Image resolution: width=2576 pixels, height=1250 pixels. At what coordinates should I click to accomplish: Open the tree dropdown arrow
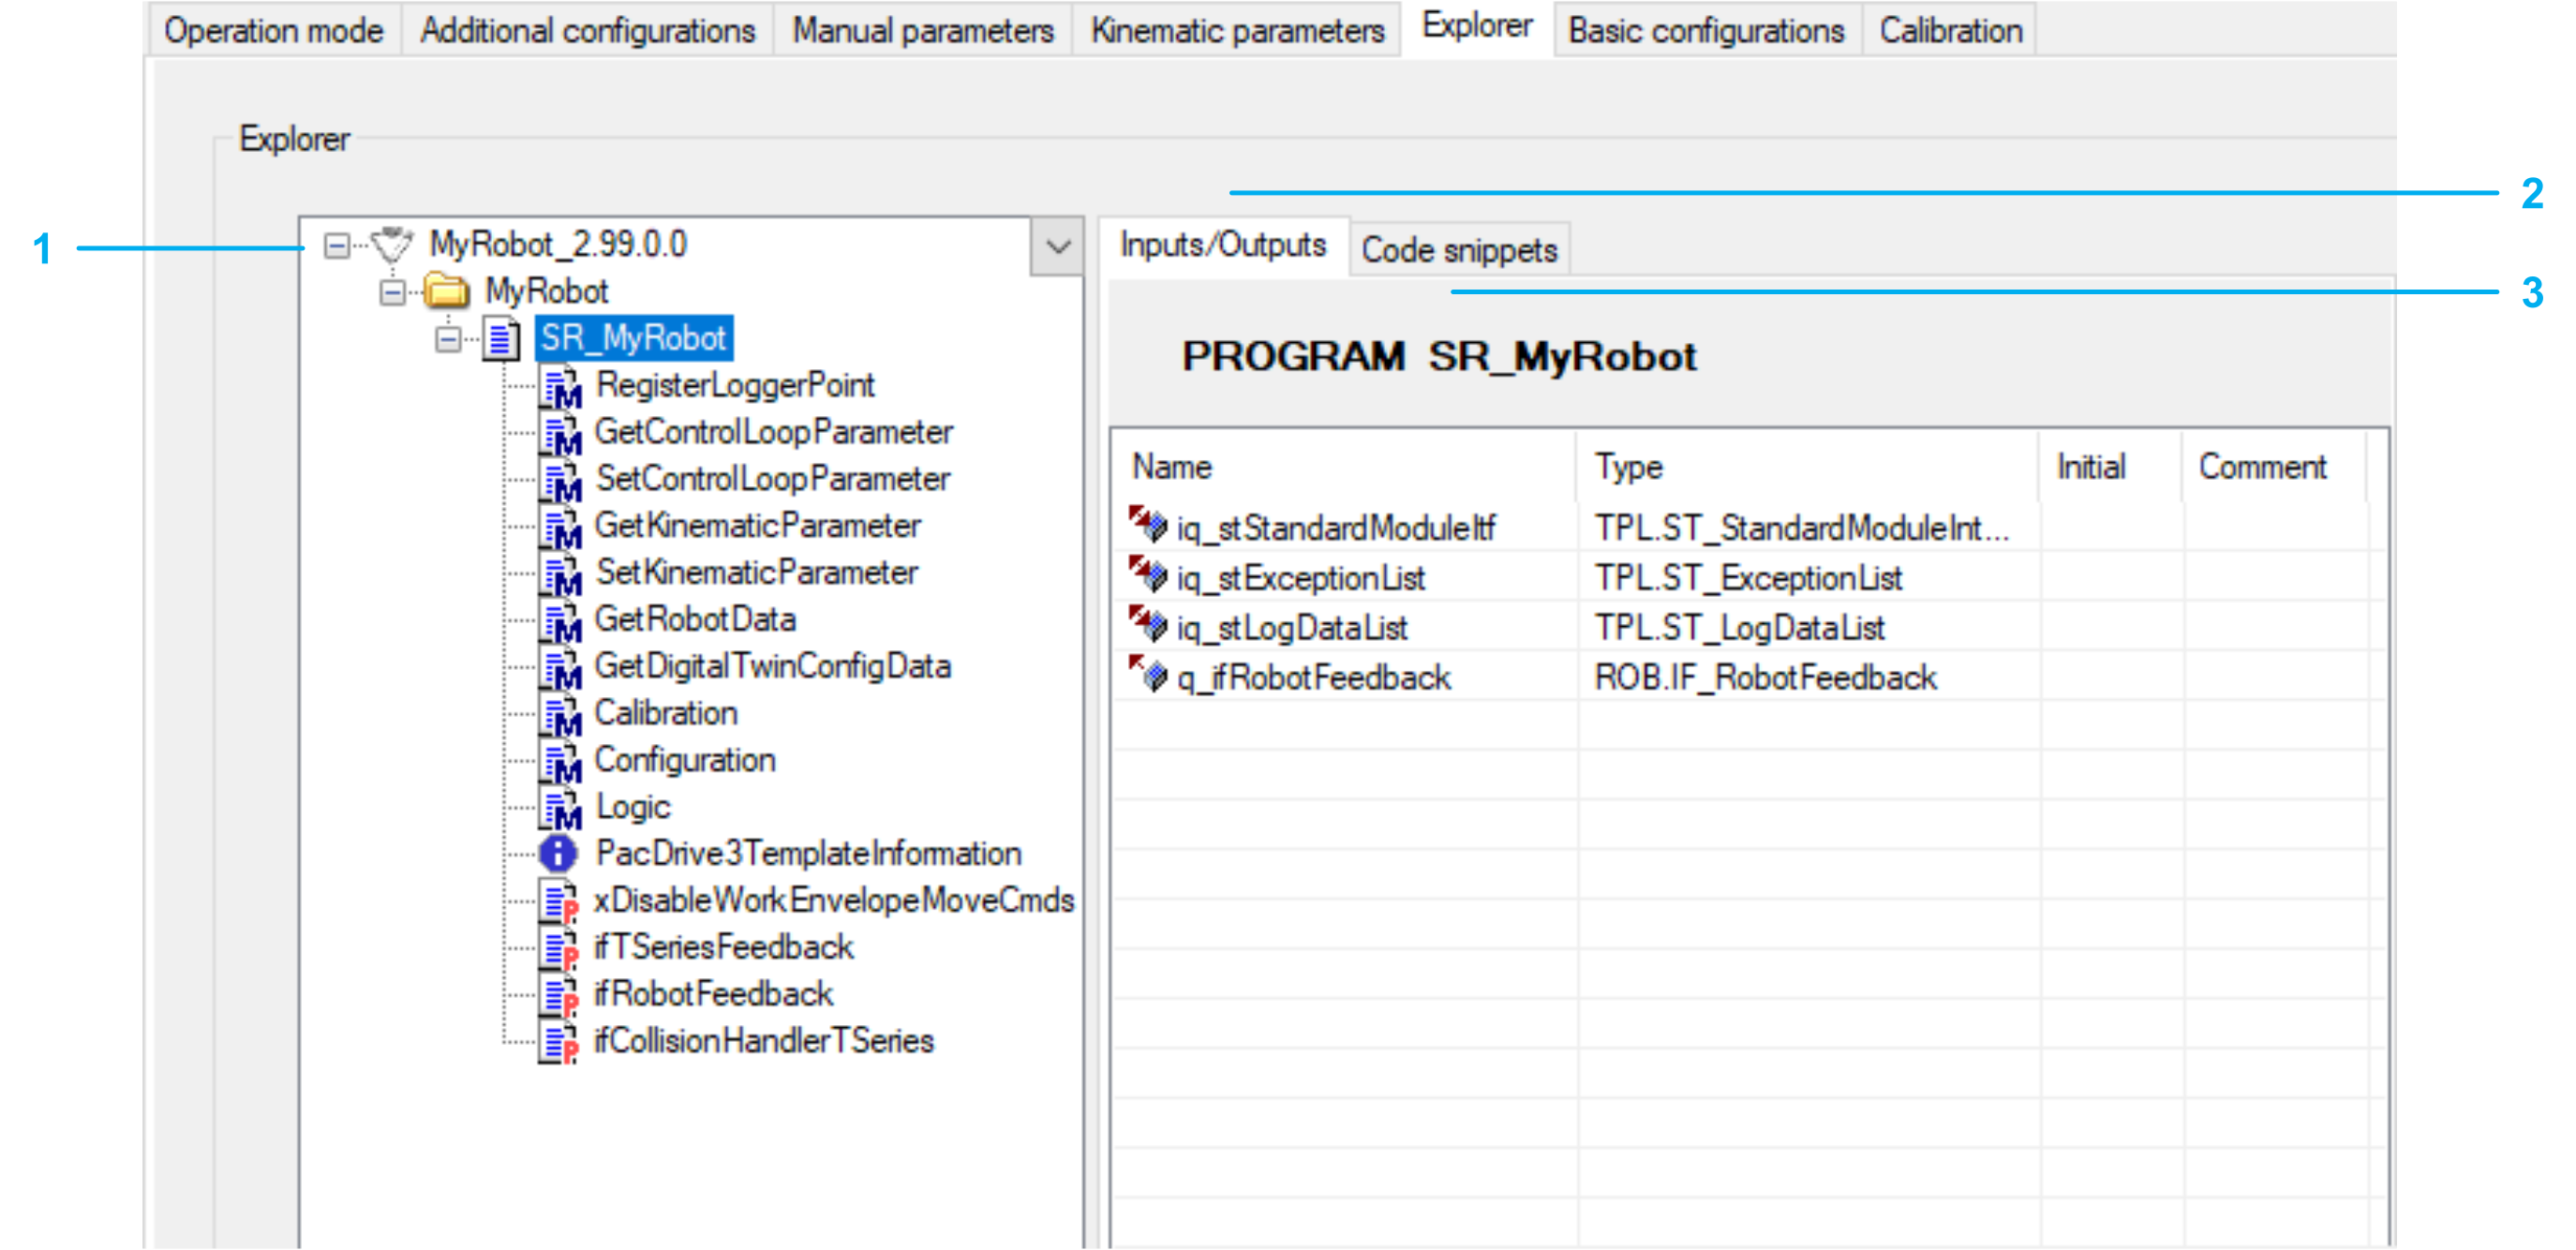click(x=1058, y=246)
